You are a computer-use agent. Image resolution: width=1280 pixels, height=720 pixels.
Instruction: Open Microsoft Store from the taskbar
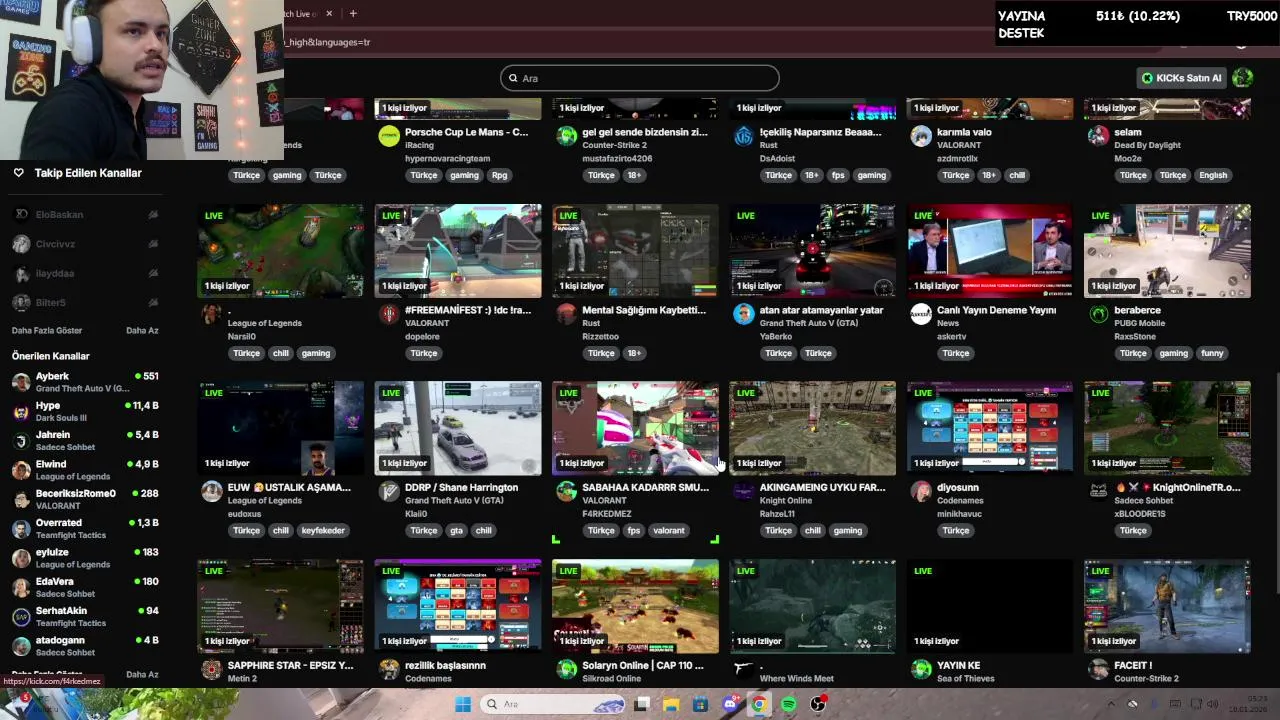700,704
